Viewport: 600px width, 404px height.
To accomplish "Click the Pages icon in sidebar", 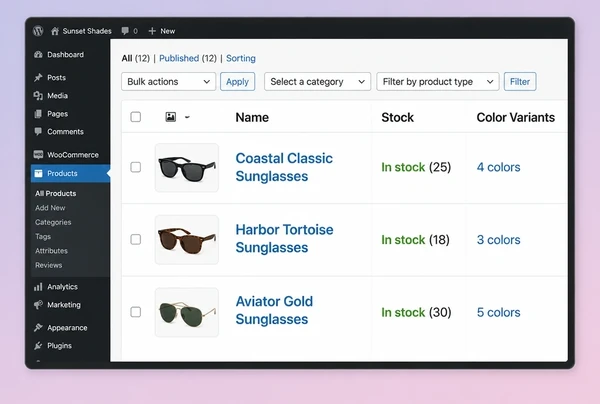I will pyautogui.click(x=38, y=114).
